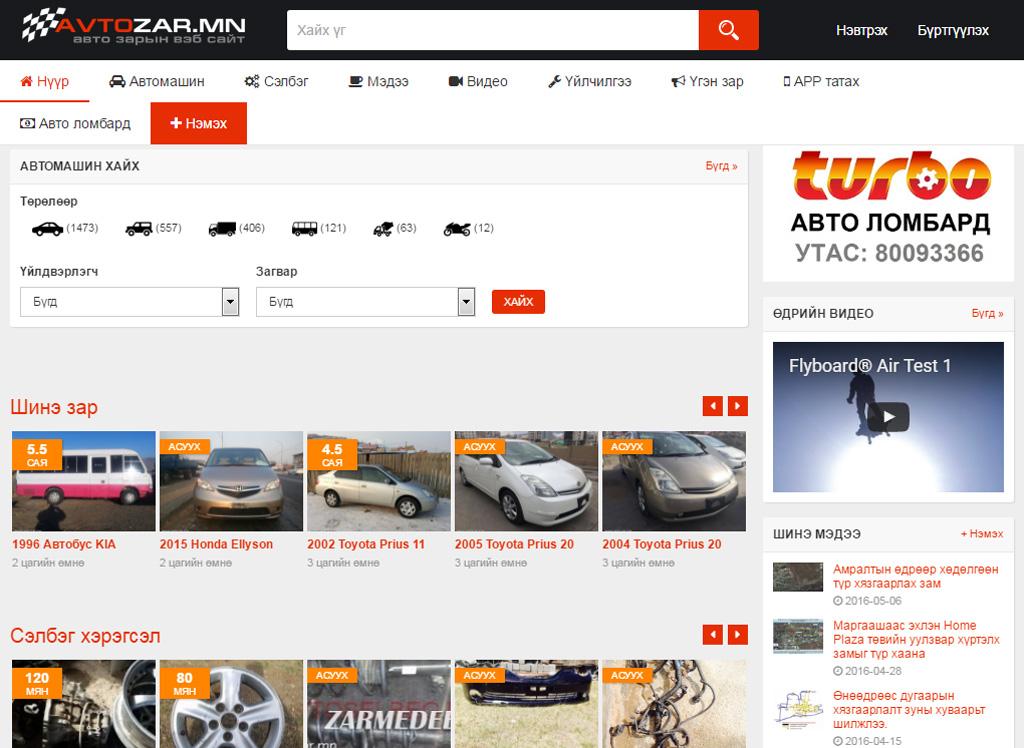Click the Бүртгүүлэх register link
Screen dimensions: 1024x748
pyautogui.click(x=953, y=30)
